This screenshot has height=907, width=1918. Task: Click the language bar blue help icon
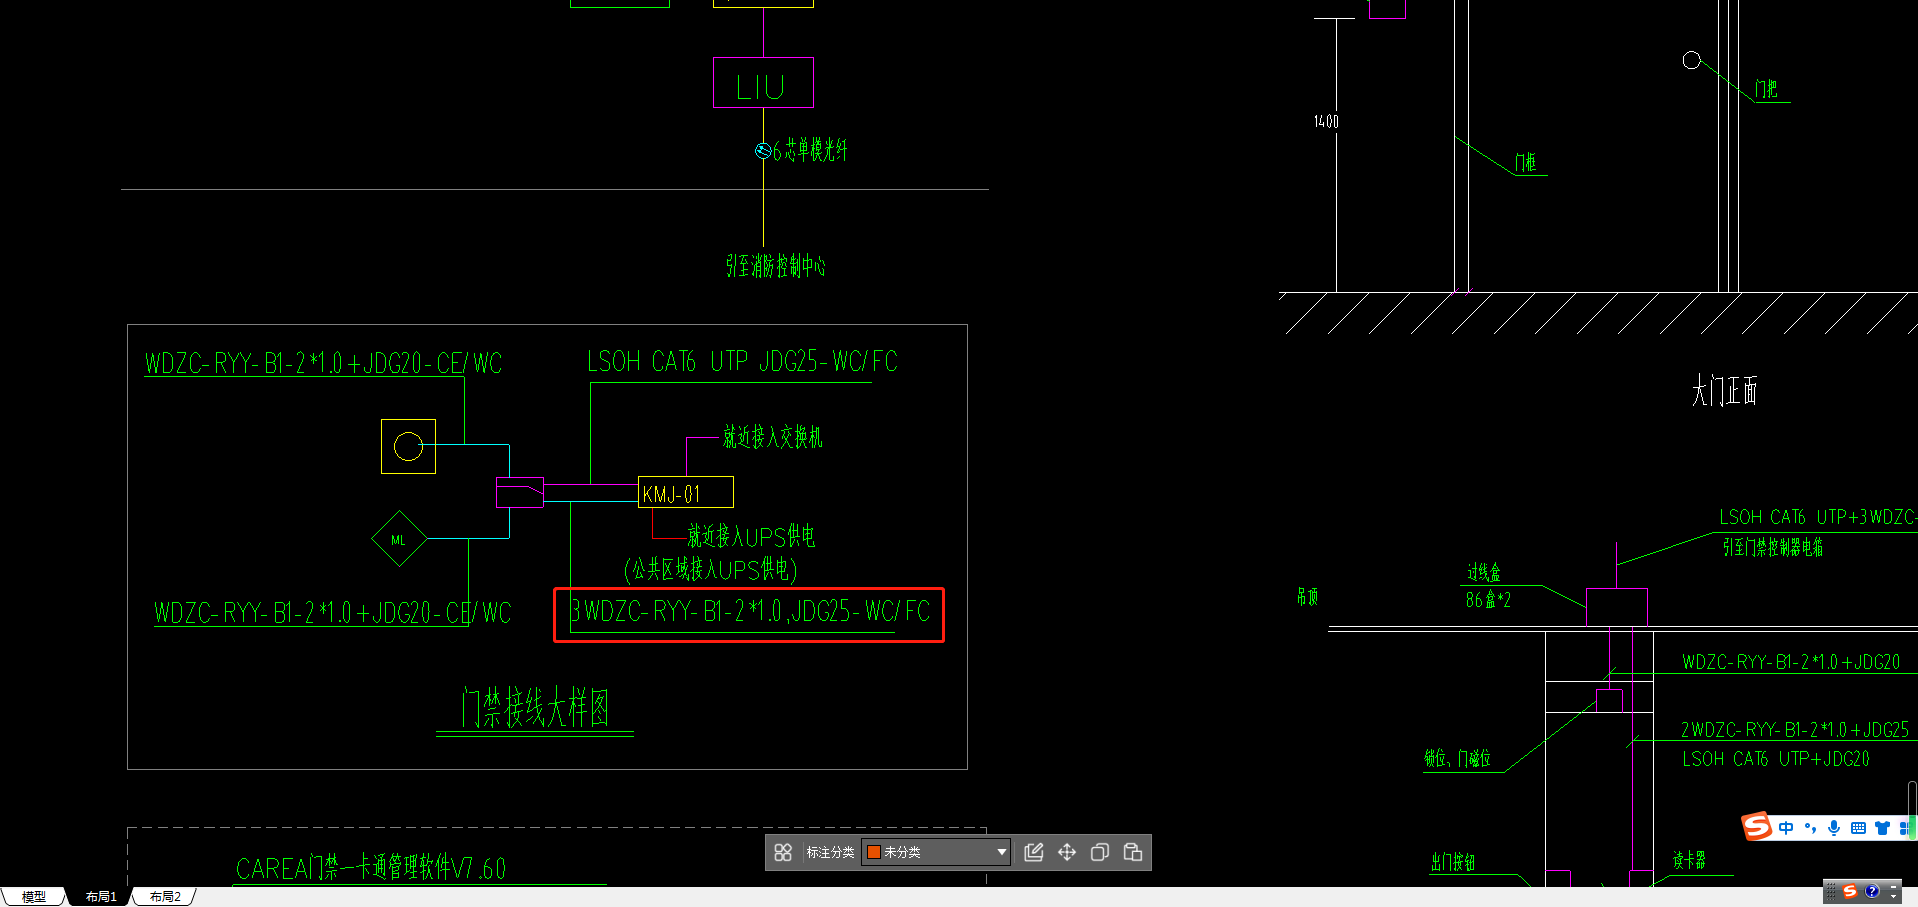[x=1872, y=891]
